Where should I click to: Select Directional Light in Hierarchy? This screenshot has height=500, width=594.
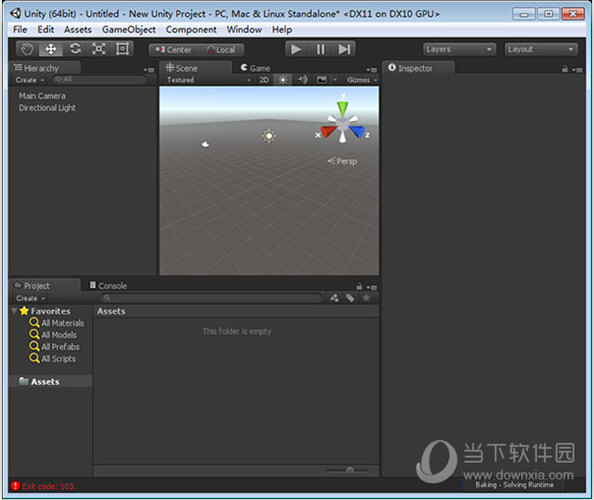(47, 108)
